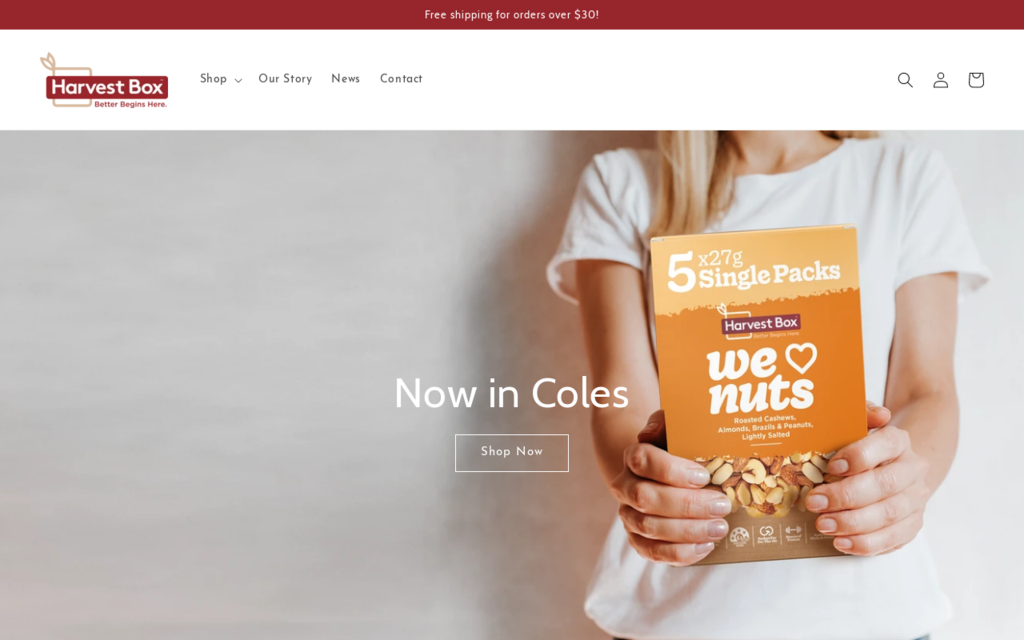The height and width of the screenshot is (640, 1024).
Task: Click the Now in Coles heading
Action: click(x=511, y=394)
